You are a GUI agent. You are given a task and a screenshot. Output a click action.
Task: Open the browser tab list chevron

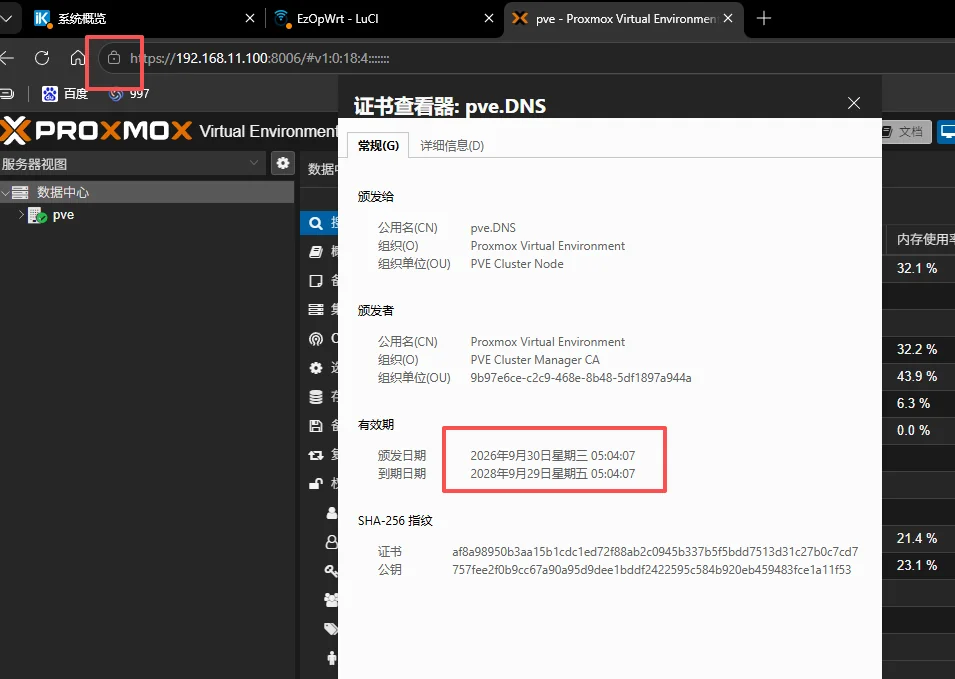[x=7, y=18]
